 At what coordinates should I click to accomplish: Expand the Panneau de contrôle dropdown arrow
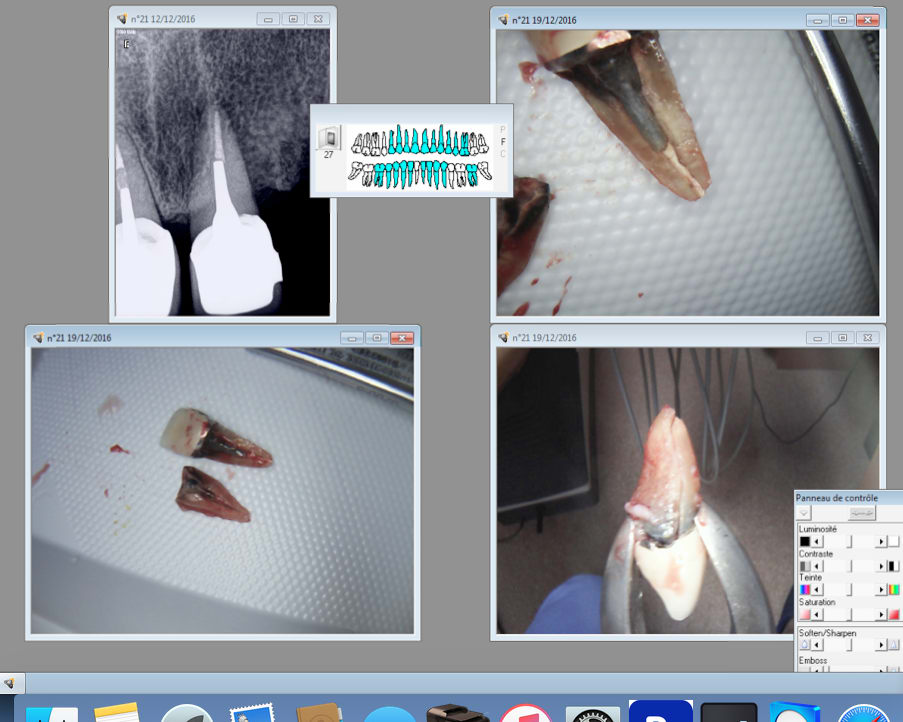point(805,513)
